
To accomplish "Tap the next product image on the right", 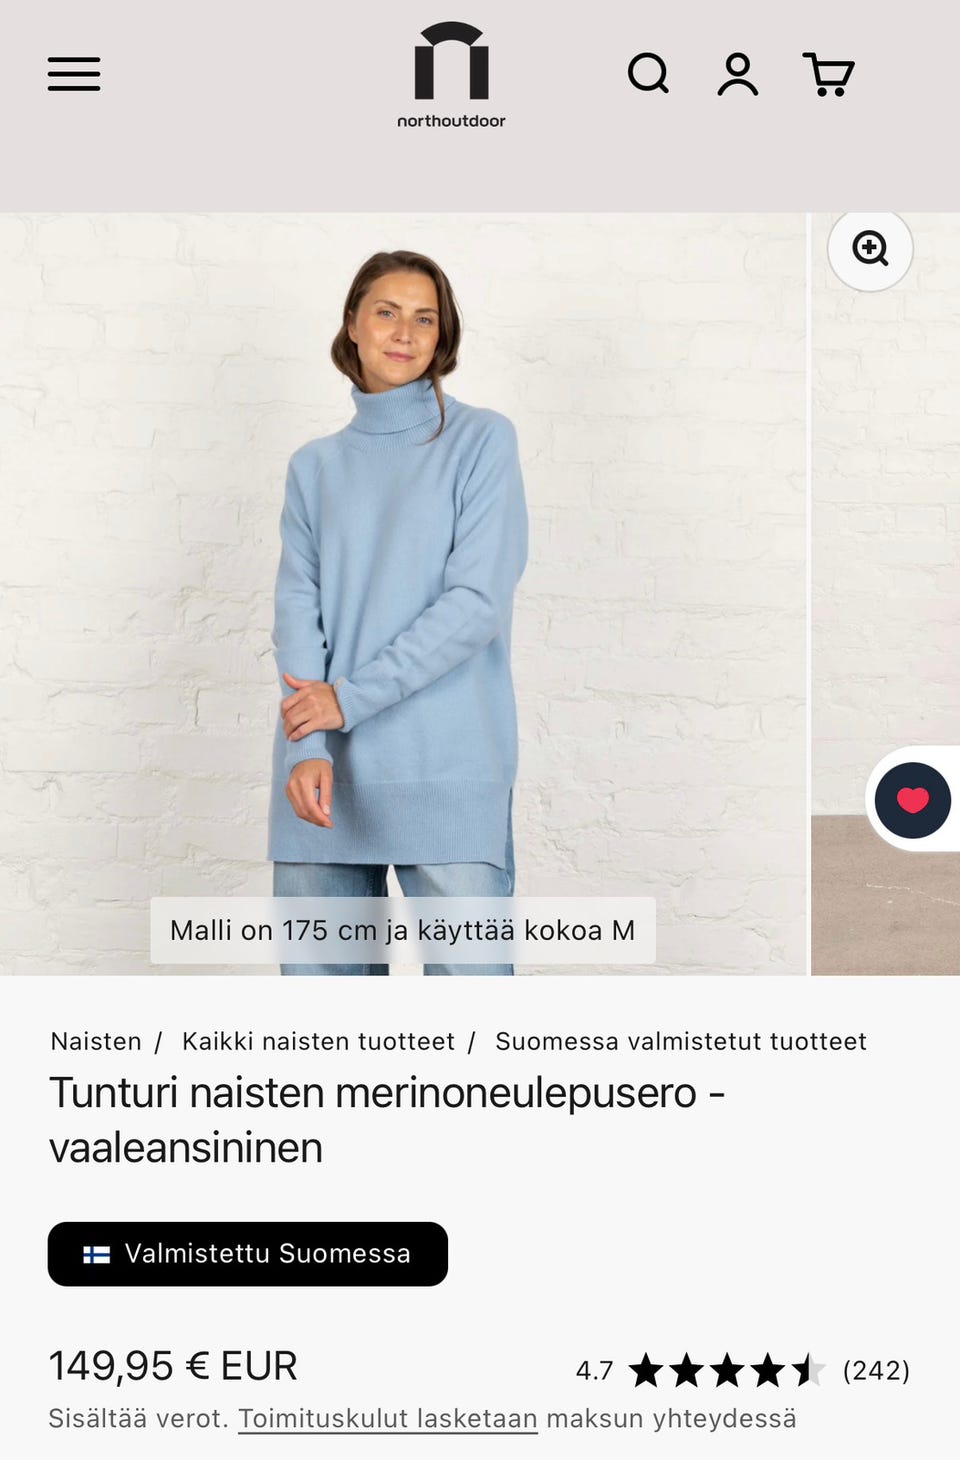I will (x=885, y=593).
